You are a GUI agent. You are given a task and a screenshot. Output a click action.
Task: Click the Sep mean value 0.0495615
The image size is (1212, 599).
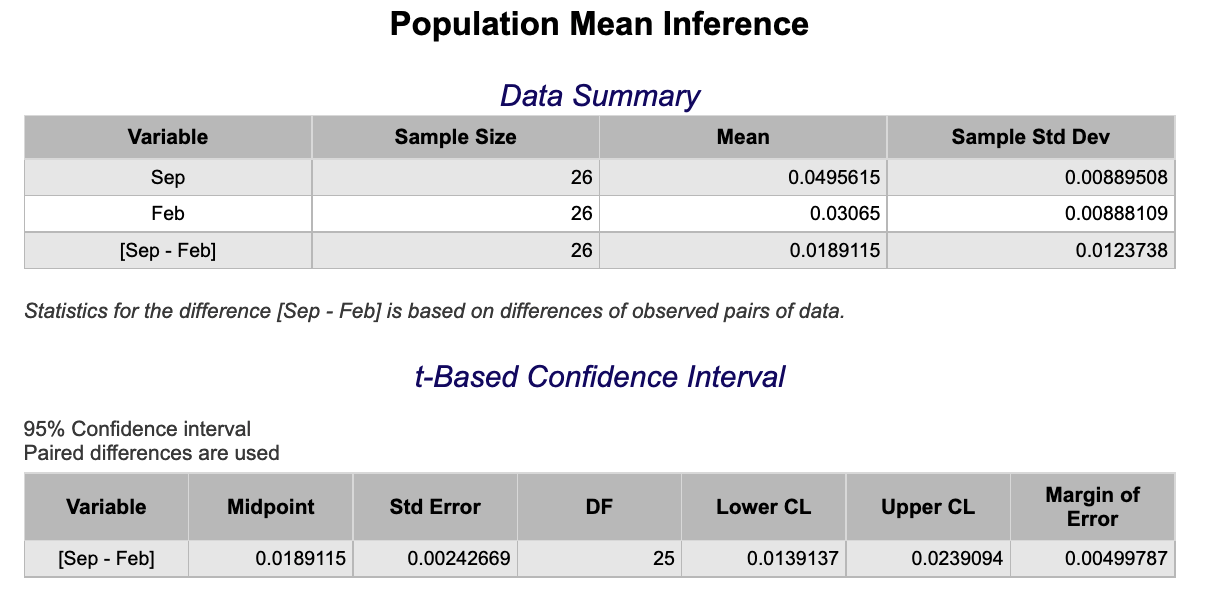[834, 178]
